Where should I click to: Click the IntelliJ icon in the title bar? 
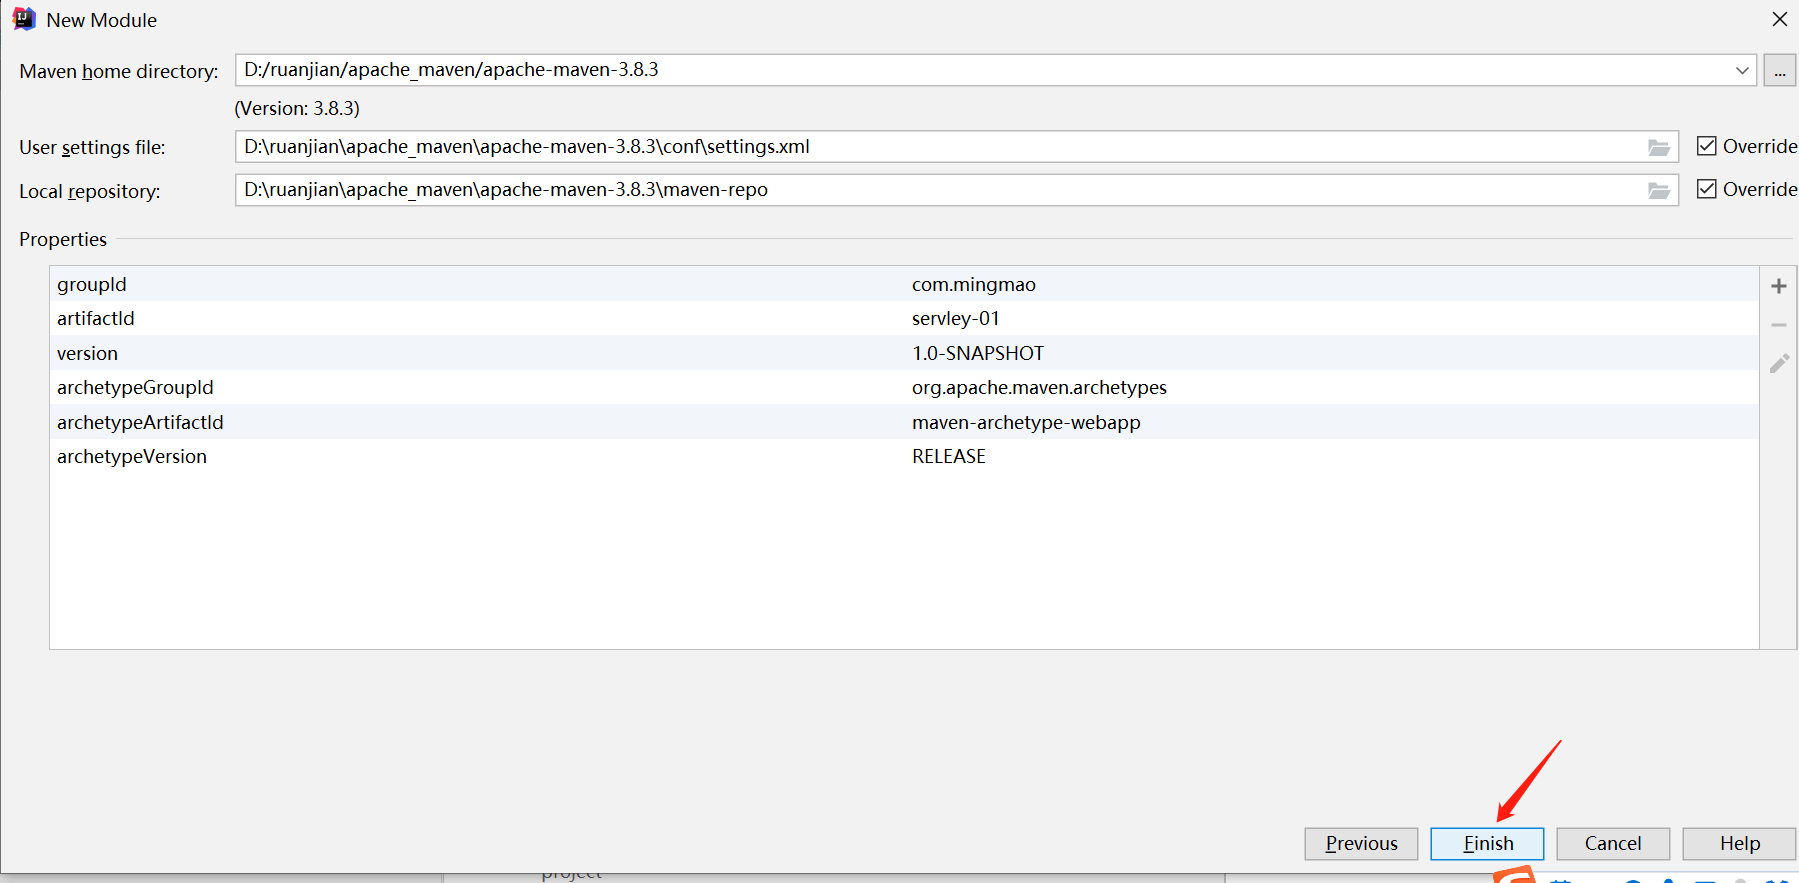[24, 19]
